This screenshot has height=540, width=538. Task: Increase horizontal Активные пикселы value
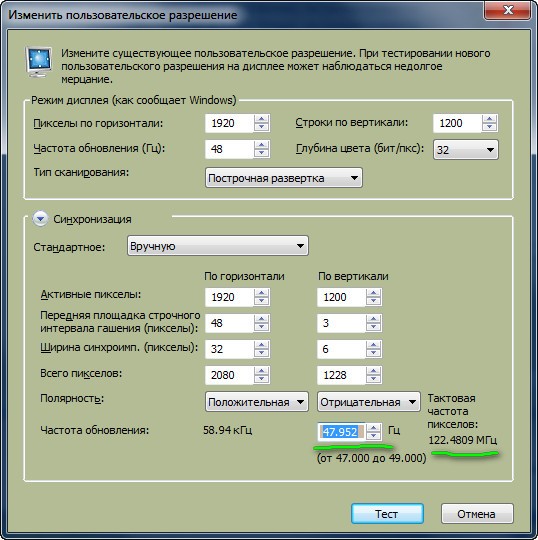[262, 293]
